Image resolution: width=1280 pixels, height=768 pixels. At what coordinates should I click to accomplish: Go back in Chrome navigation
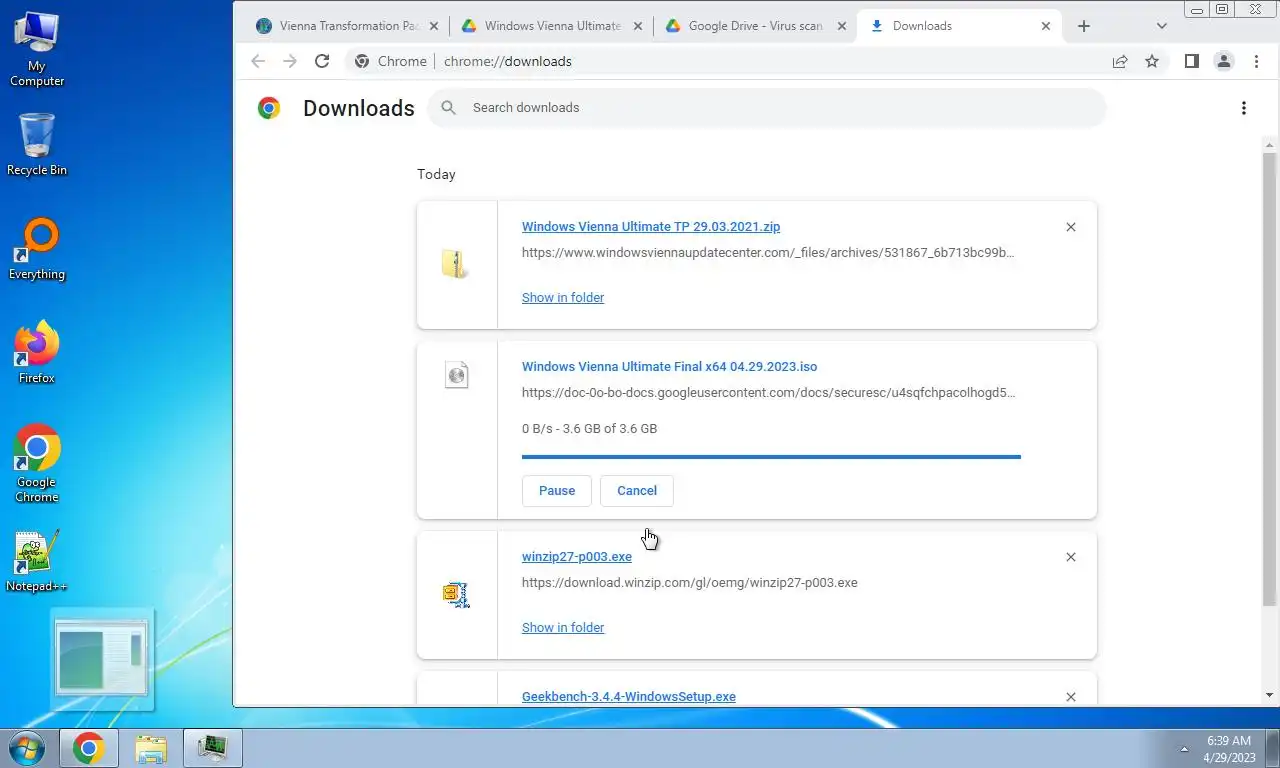click(x=258, y=61)
